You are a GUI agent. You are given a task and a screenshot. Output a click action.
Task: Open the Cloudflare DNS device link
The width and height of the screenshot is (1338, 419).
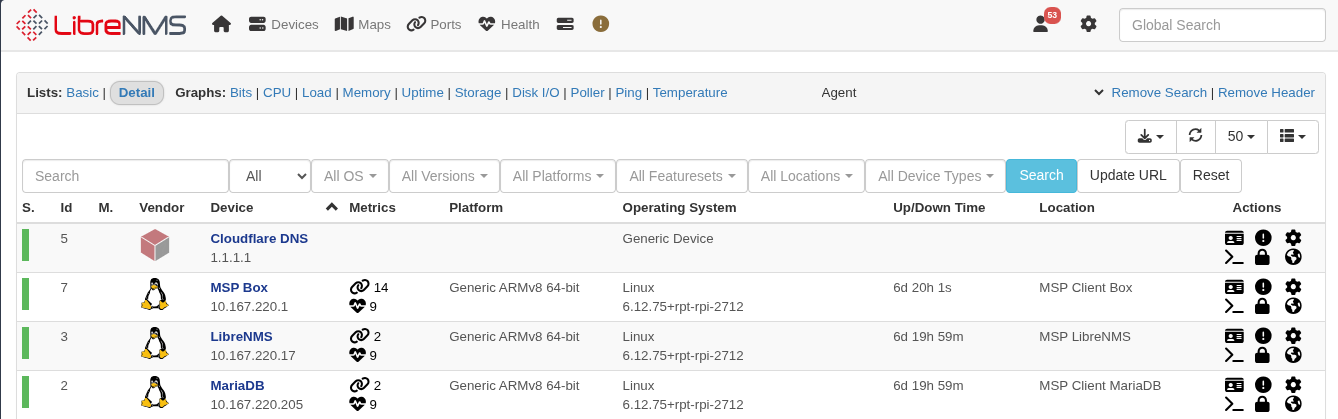tap(259, 238)
